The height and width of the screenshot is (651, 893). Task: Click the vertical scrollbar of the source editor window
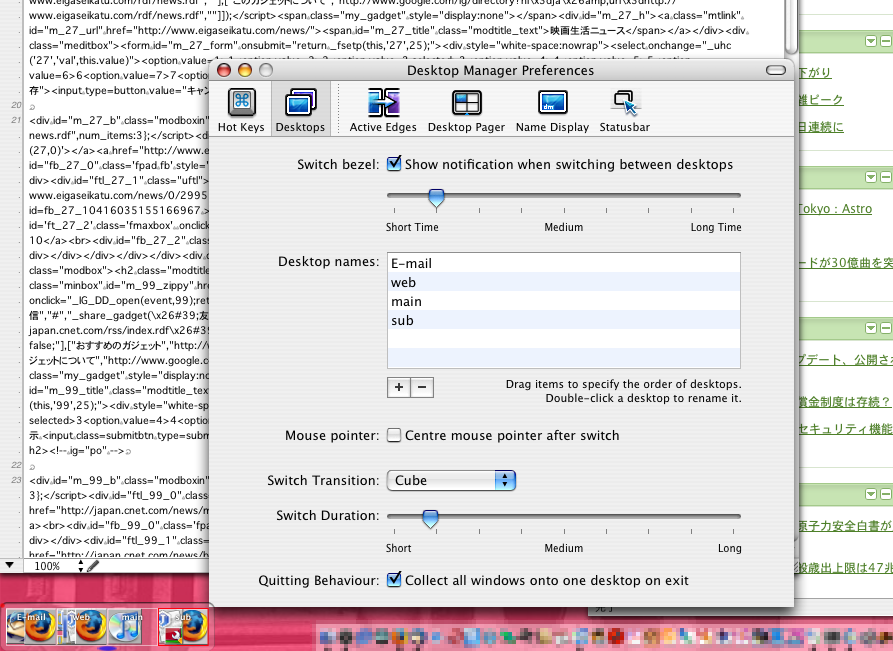(790, 27)
